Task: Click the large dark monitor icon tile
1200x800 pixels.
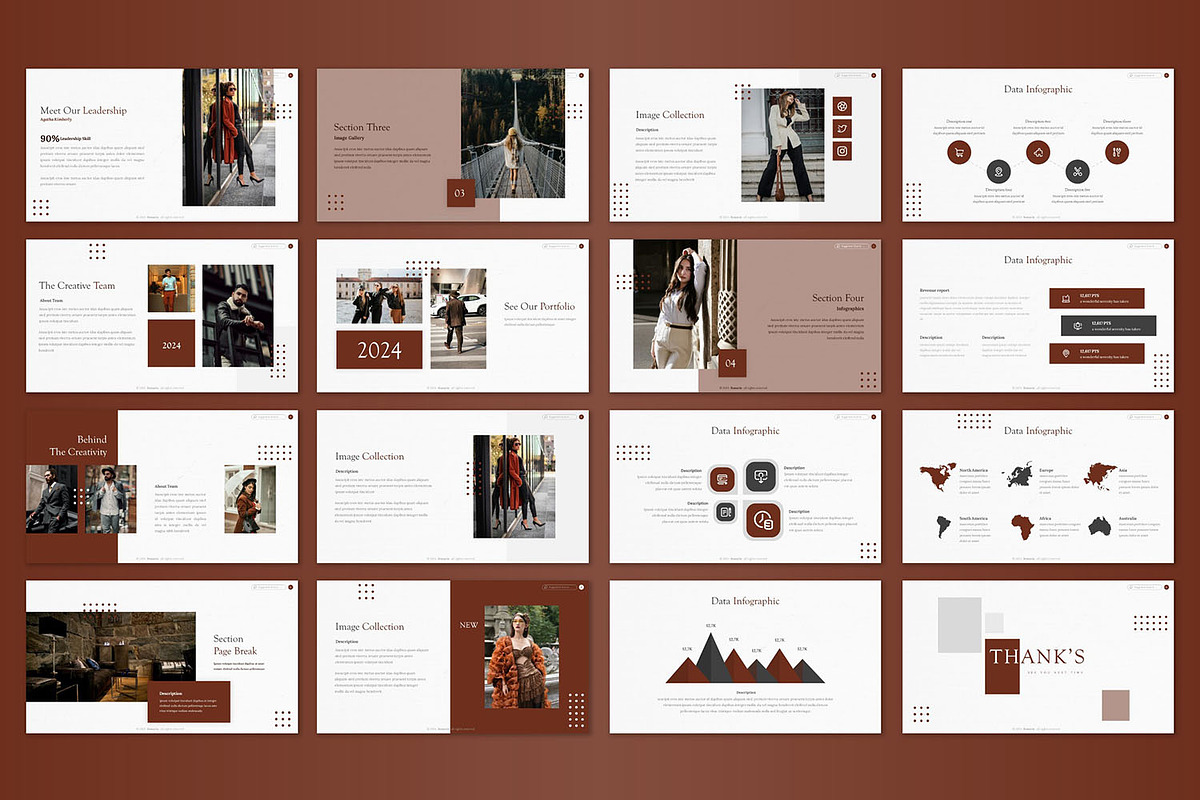Action: pos(761,476)
